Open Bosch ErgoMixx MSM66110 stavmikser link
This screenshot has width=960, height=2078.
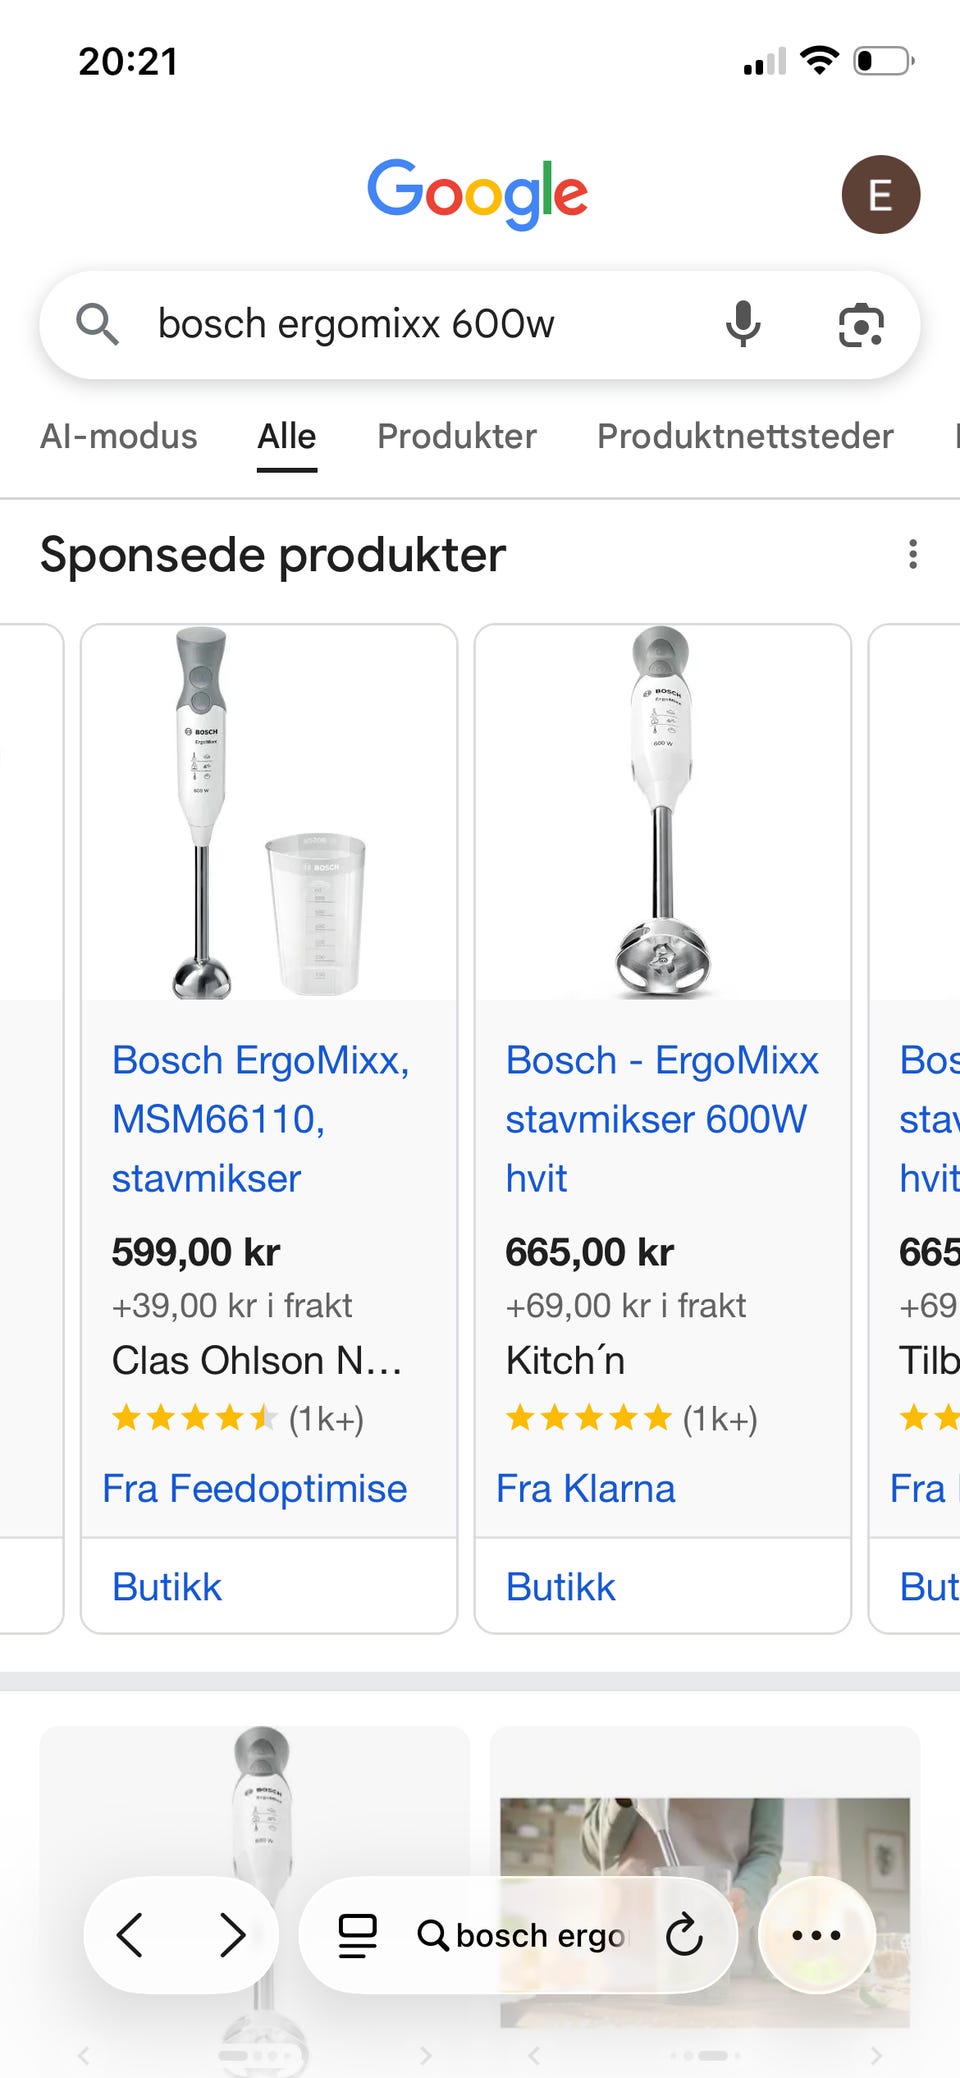[260, 1118]
